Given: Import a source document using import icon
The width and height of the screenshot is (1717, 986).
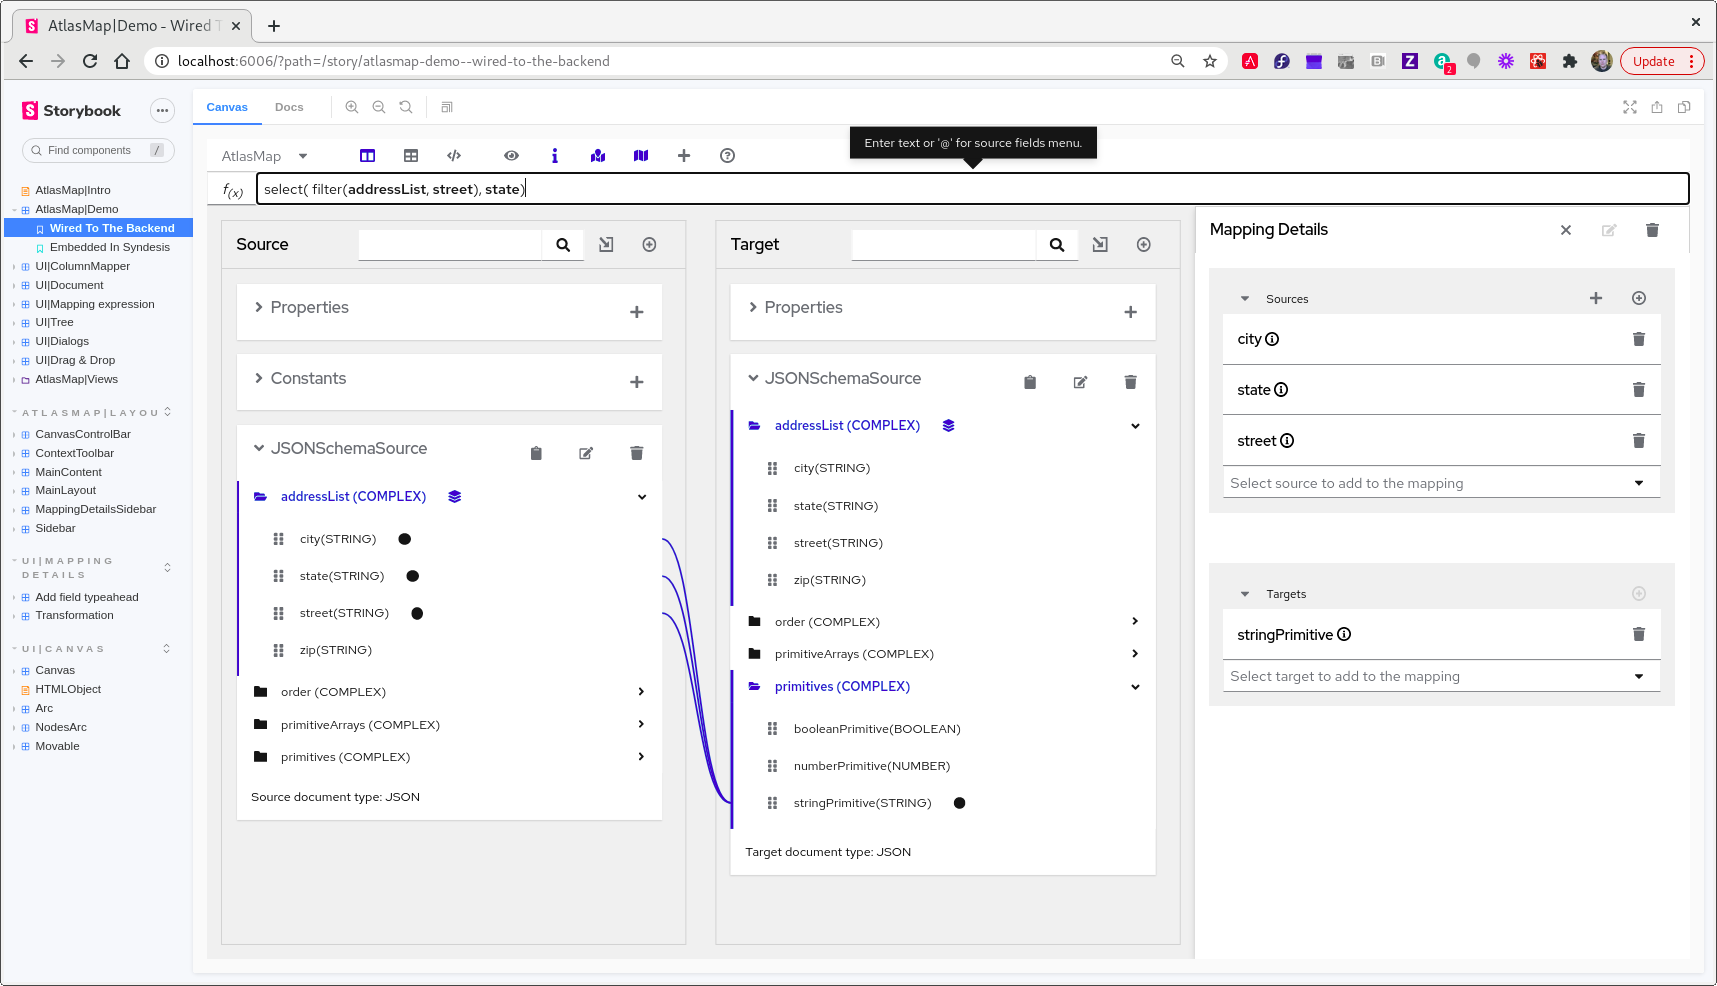Looking at the screenshot, I should (x=606, y=244).
